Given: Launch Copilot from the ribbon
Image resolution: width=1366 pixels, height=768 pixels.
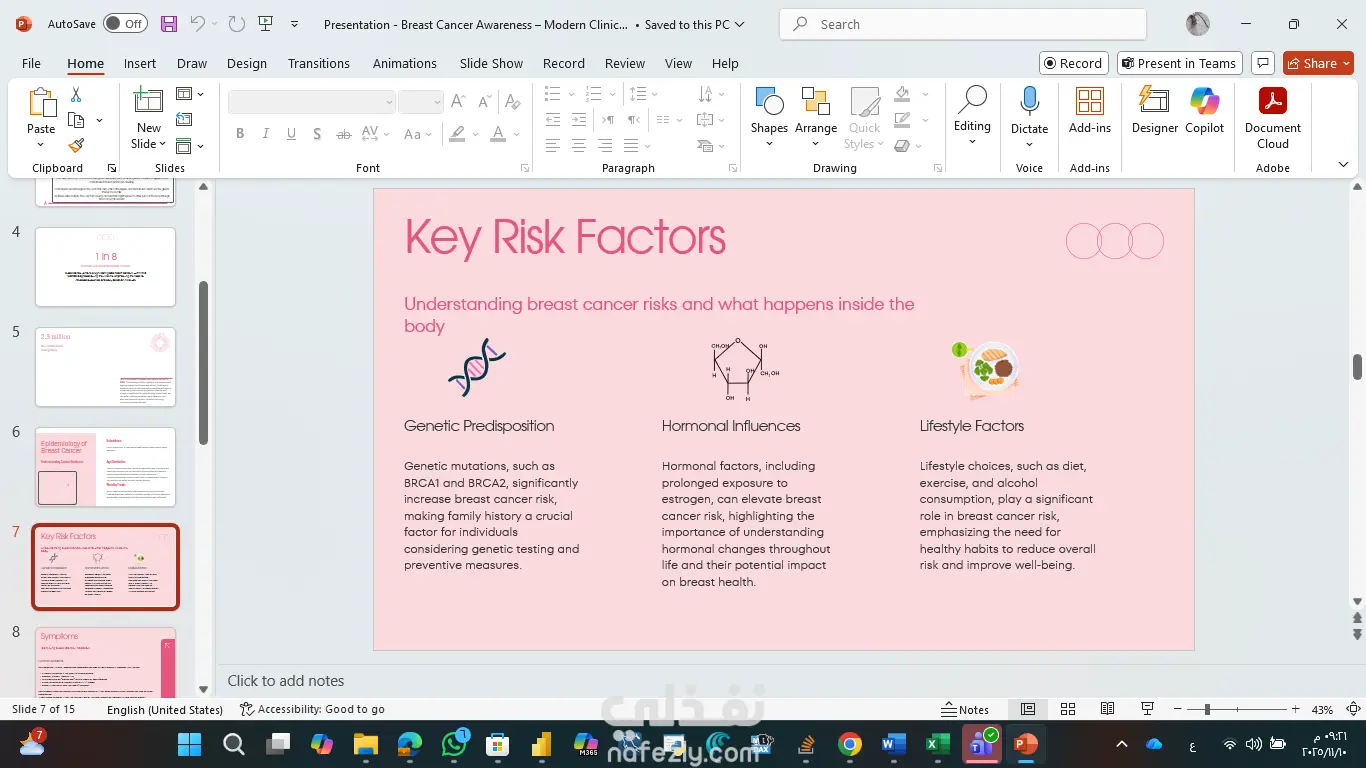Looking at the screenshot, I should 1204,110.
